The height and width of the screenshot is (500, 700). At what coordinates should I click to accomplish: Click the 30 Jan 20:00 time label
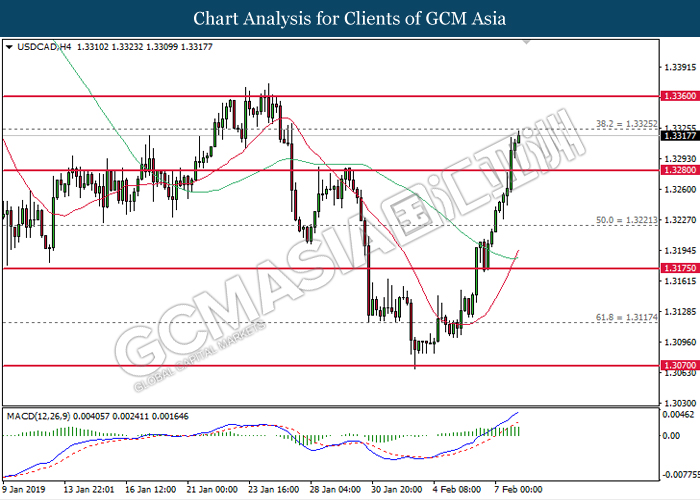pos(397,489)
